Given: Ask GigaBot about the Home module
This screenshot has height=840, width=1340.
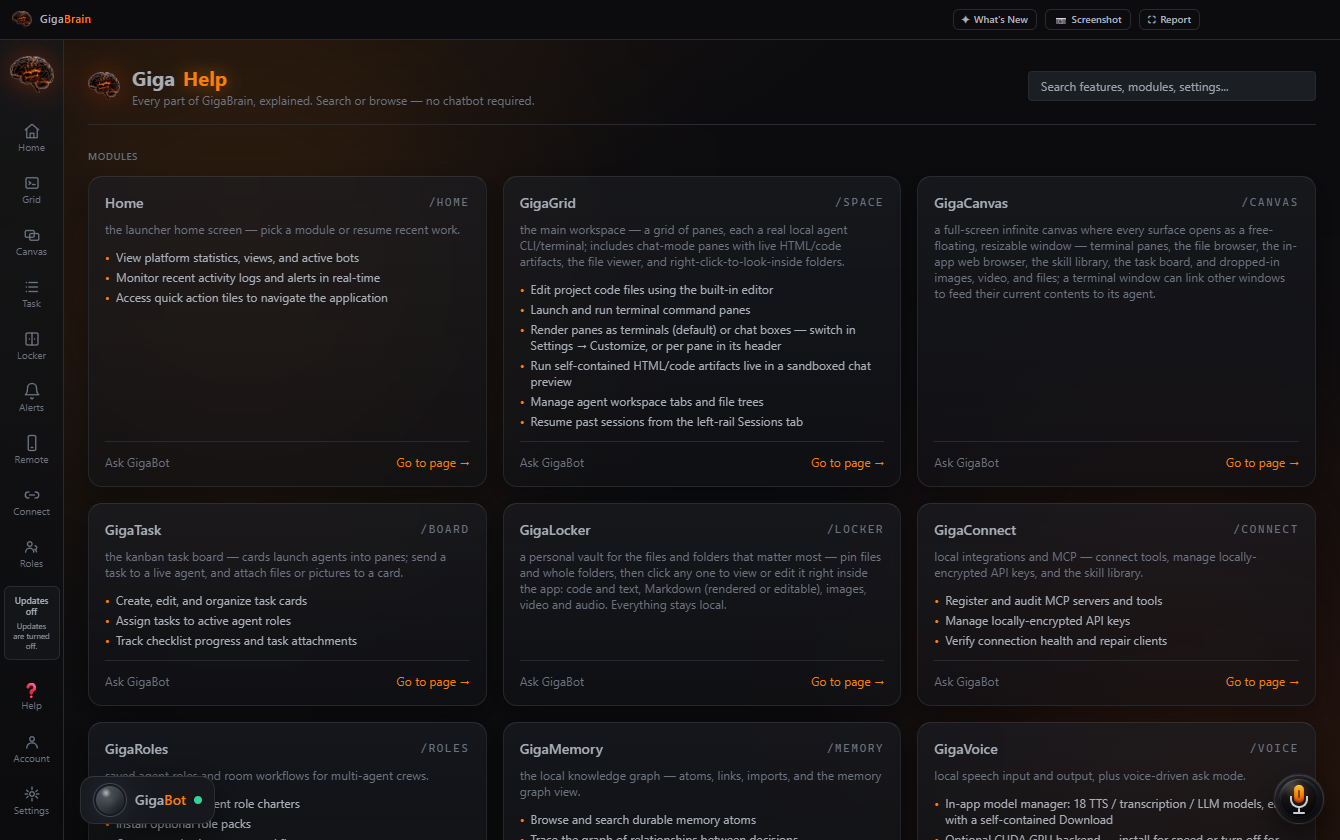Looking at the screenshot, I should (137, 463).
